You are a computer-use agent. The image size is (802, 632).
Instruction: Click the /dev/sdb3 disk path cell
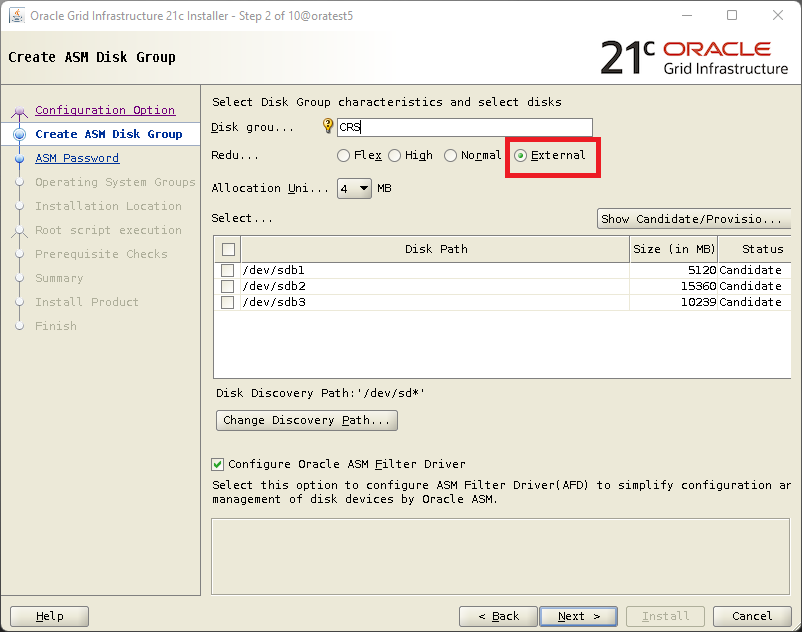pos(435,302)
